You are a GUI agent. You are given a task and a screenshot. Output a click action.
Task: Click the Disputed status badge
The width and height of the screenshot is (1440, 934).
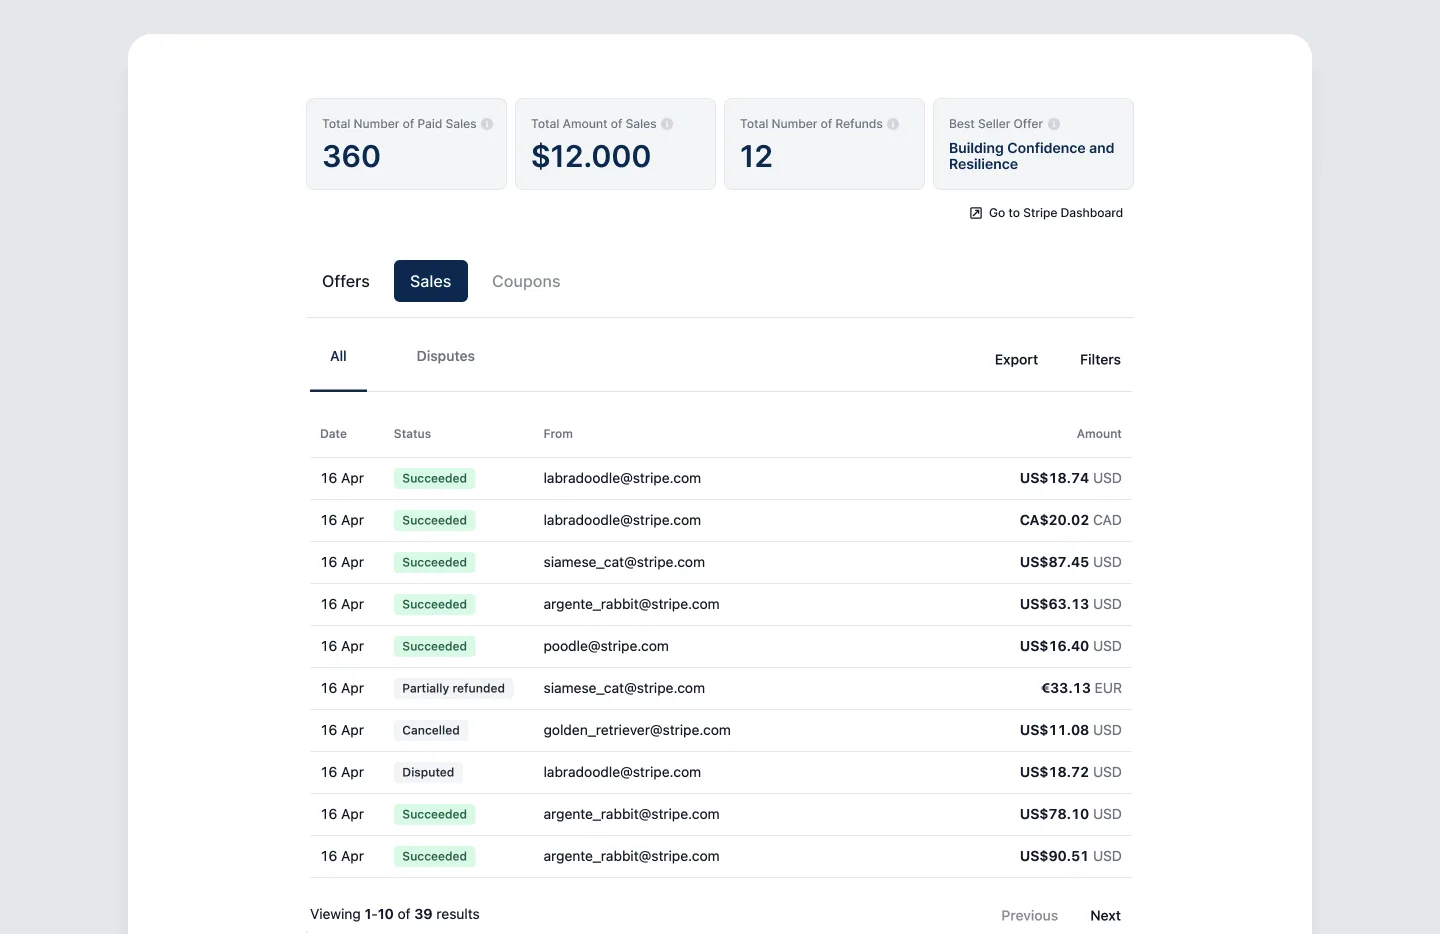coord(427,772)
